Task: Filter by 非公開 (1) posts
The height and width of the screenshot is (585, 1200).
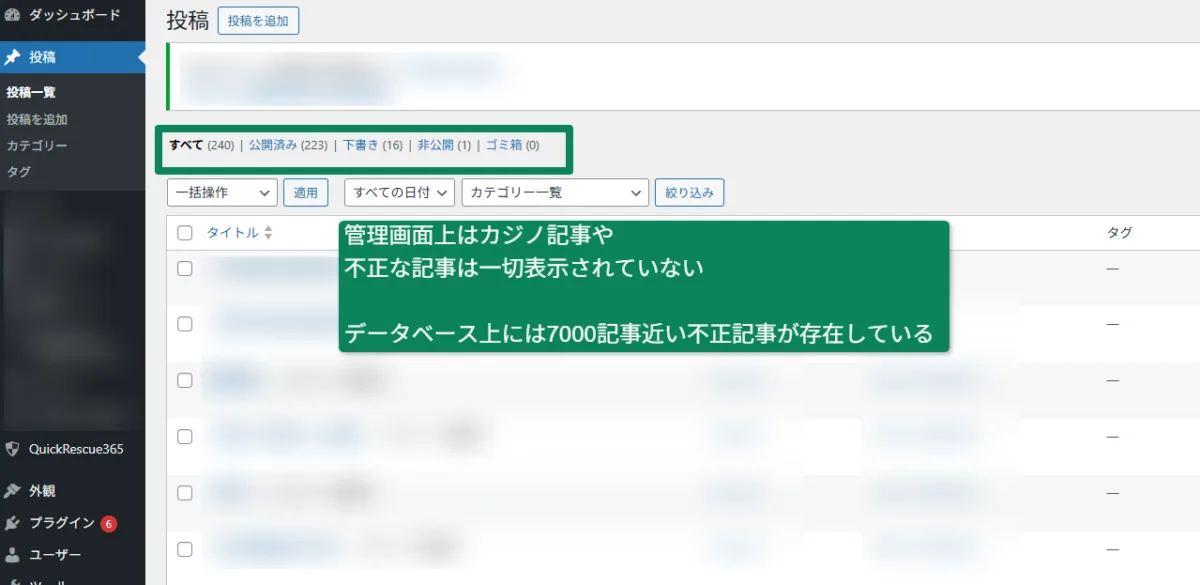Action: pos(444,145)
